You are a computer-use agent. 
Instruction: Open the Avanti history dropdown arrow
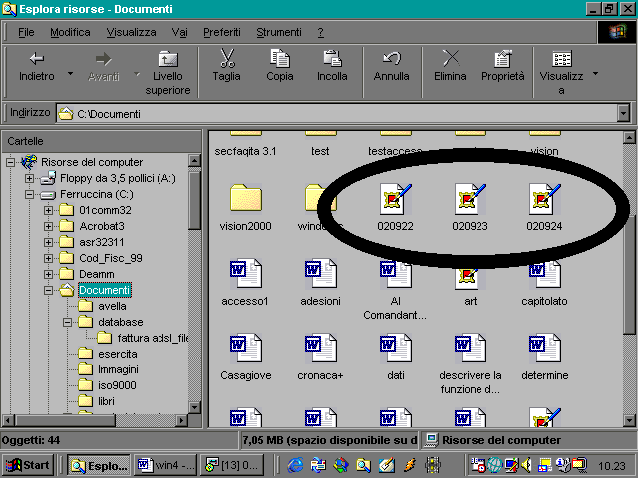(137, 74)
